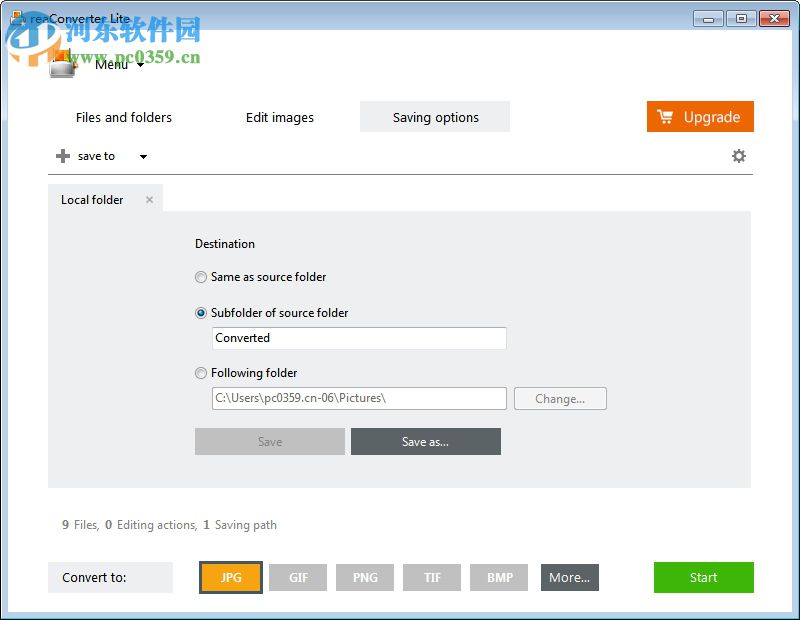Click the 'Destination' heading

225,244
